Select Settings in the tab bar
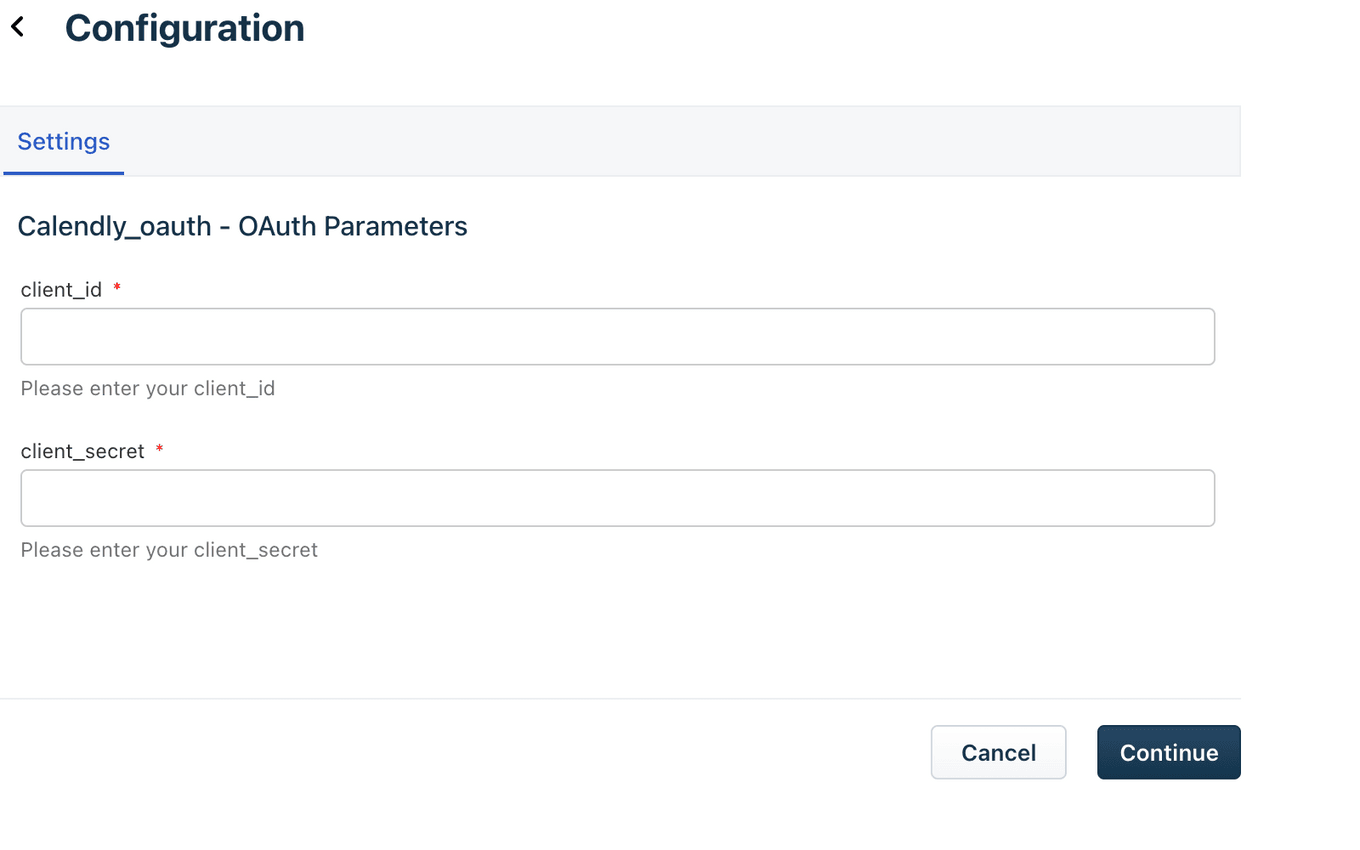 [63, 141]
